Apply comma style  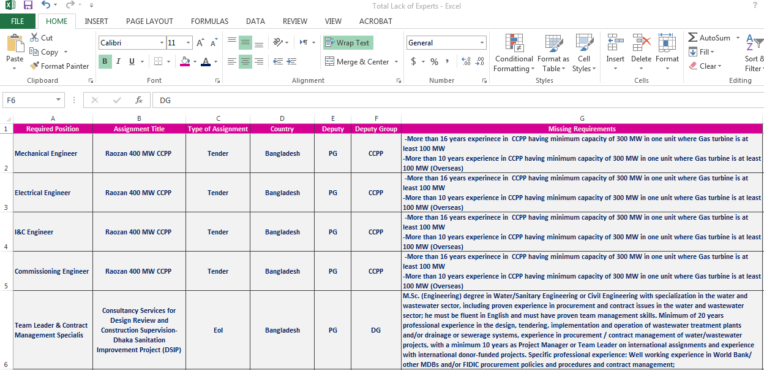point(447,61)
